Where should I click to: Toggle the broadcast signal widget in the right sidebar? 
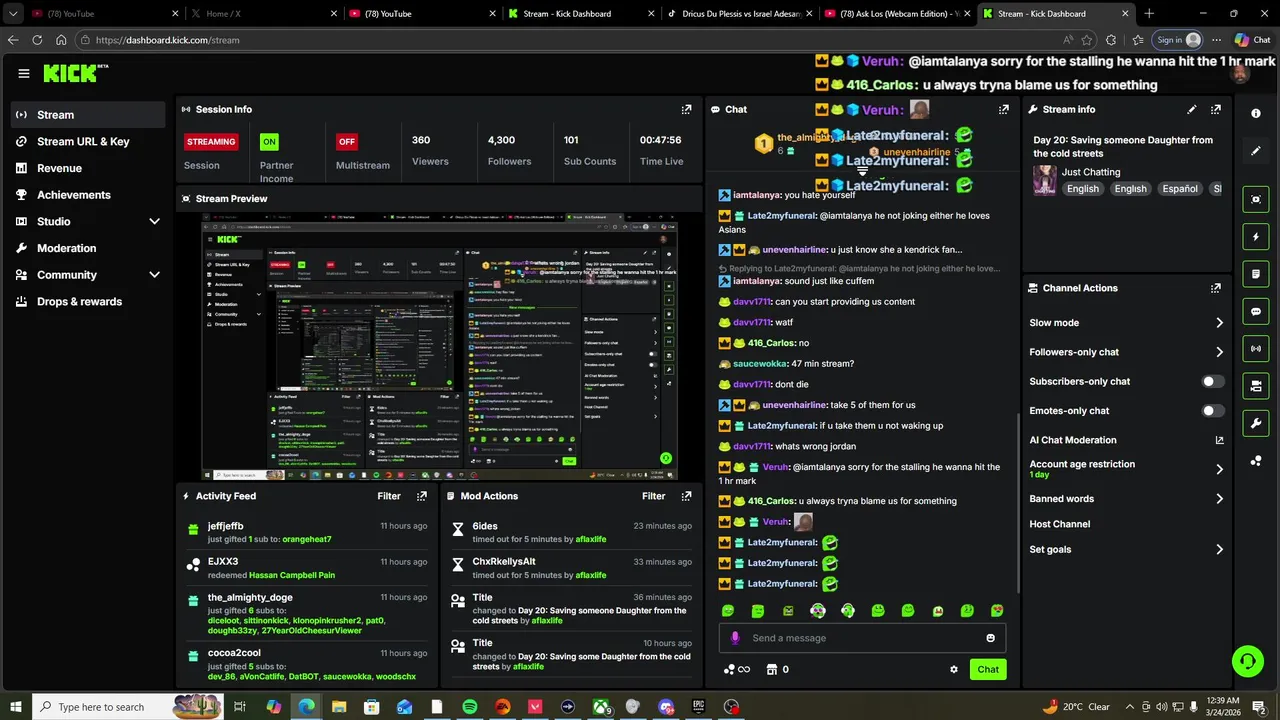point(1256,349)
